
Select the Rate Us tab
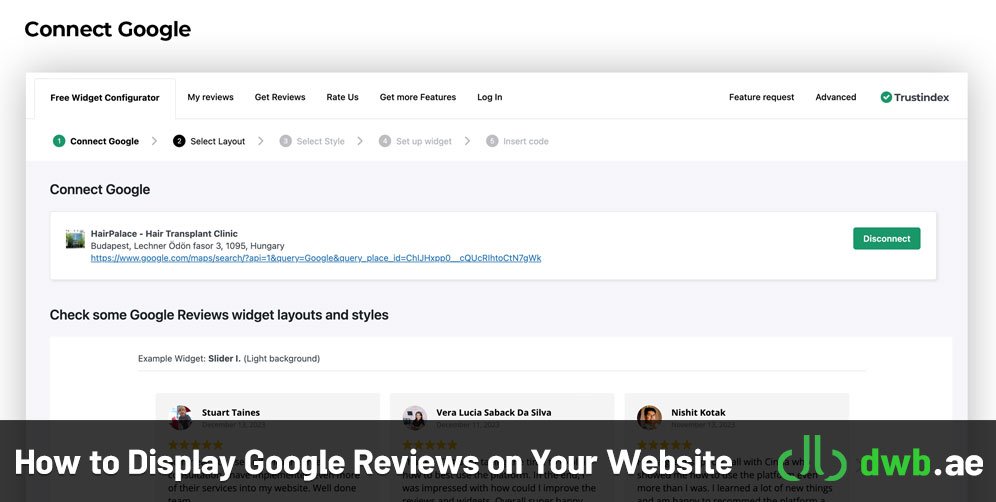click(342, 97)
